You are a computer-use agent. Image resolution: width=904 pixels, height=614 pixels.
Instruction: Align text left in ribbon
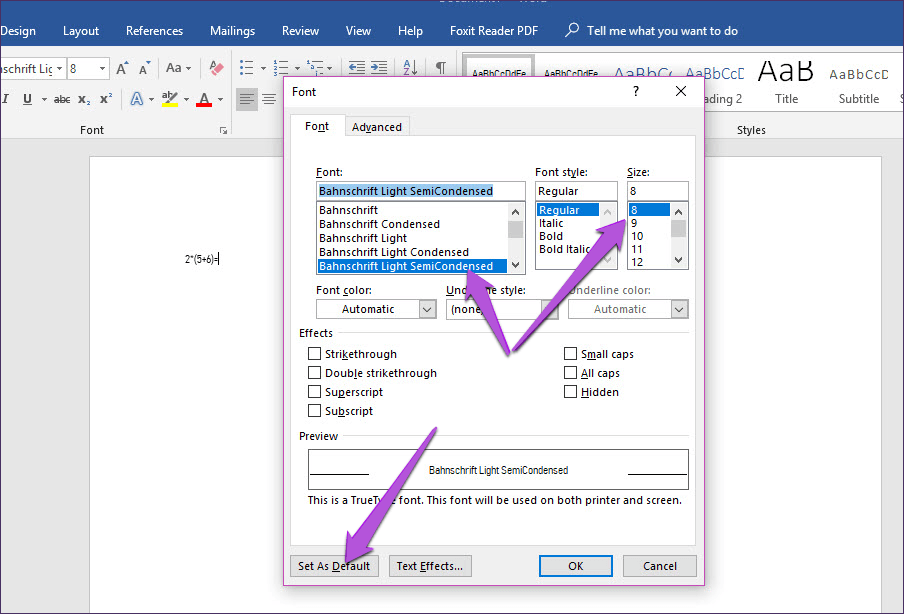(246, 99)
